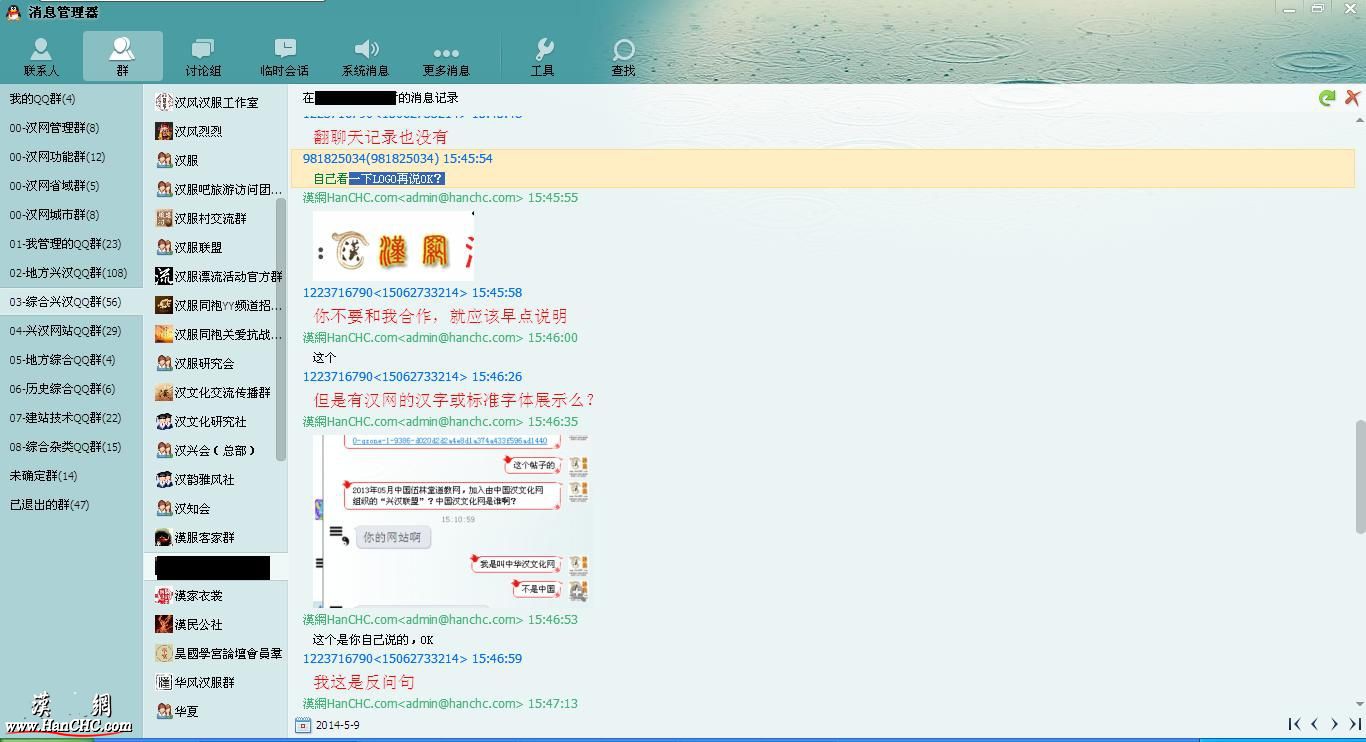Close the message record with red X
1366x742 pixels.
point(1352,97)
